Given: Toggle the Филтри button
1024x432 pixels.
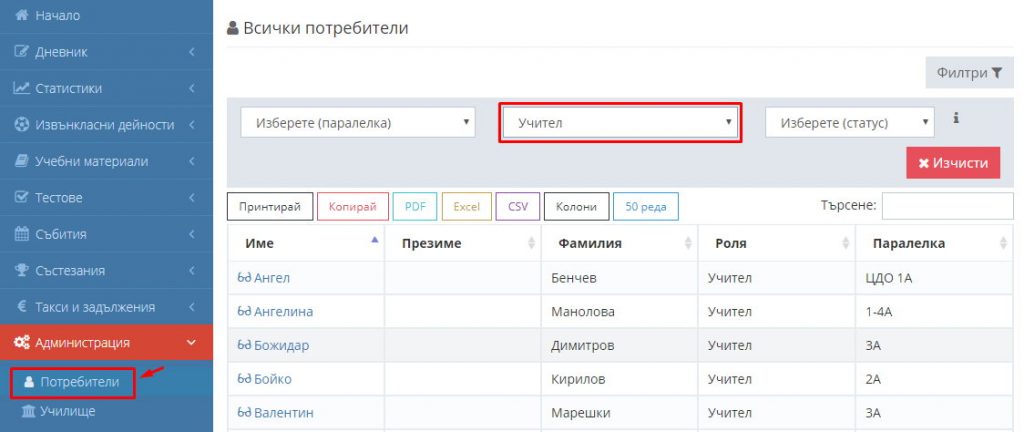Looking at the screenshot, I should (969, 73).
